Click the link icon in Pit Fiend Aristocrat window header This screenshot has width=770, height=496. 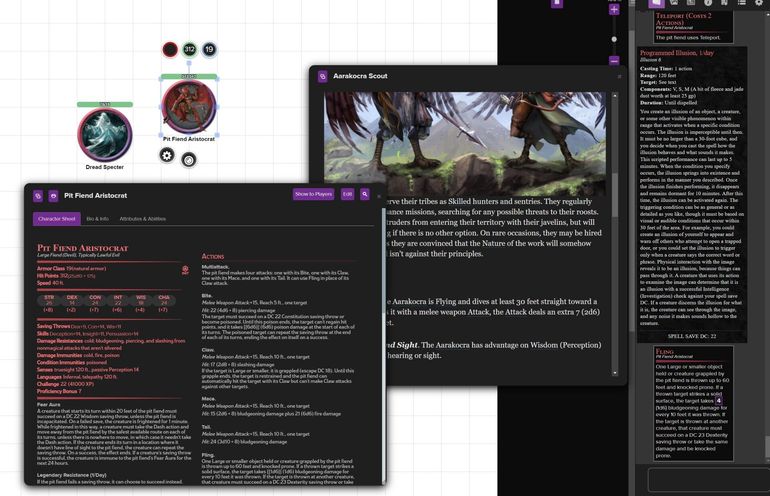[x=38, y=196]
